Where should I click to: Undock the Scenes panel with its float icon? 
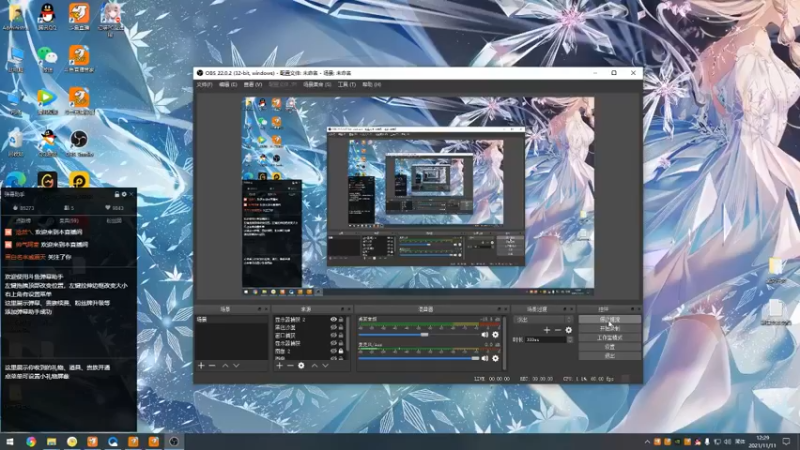(259, 309)
